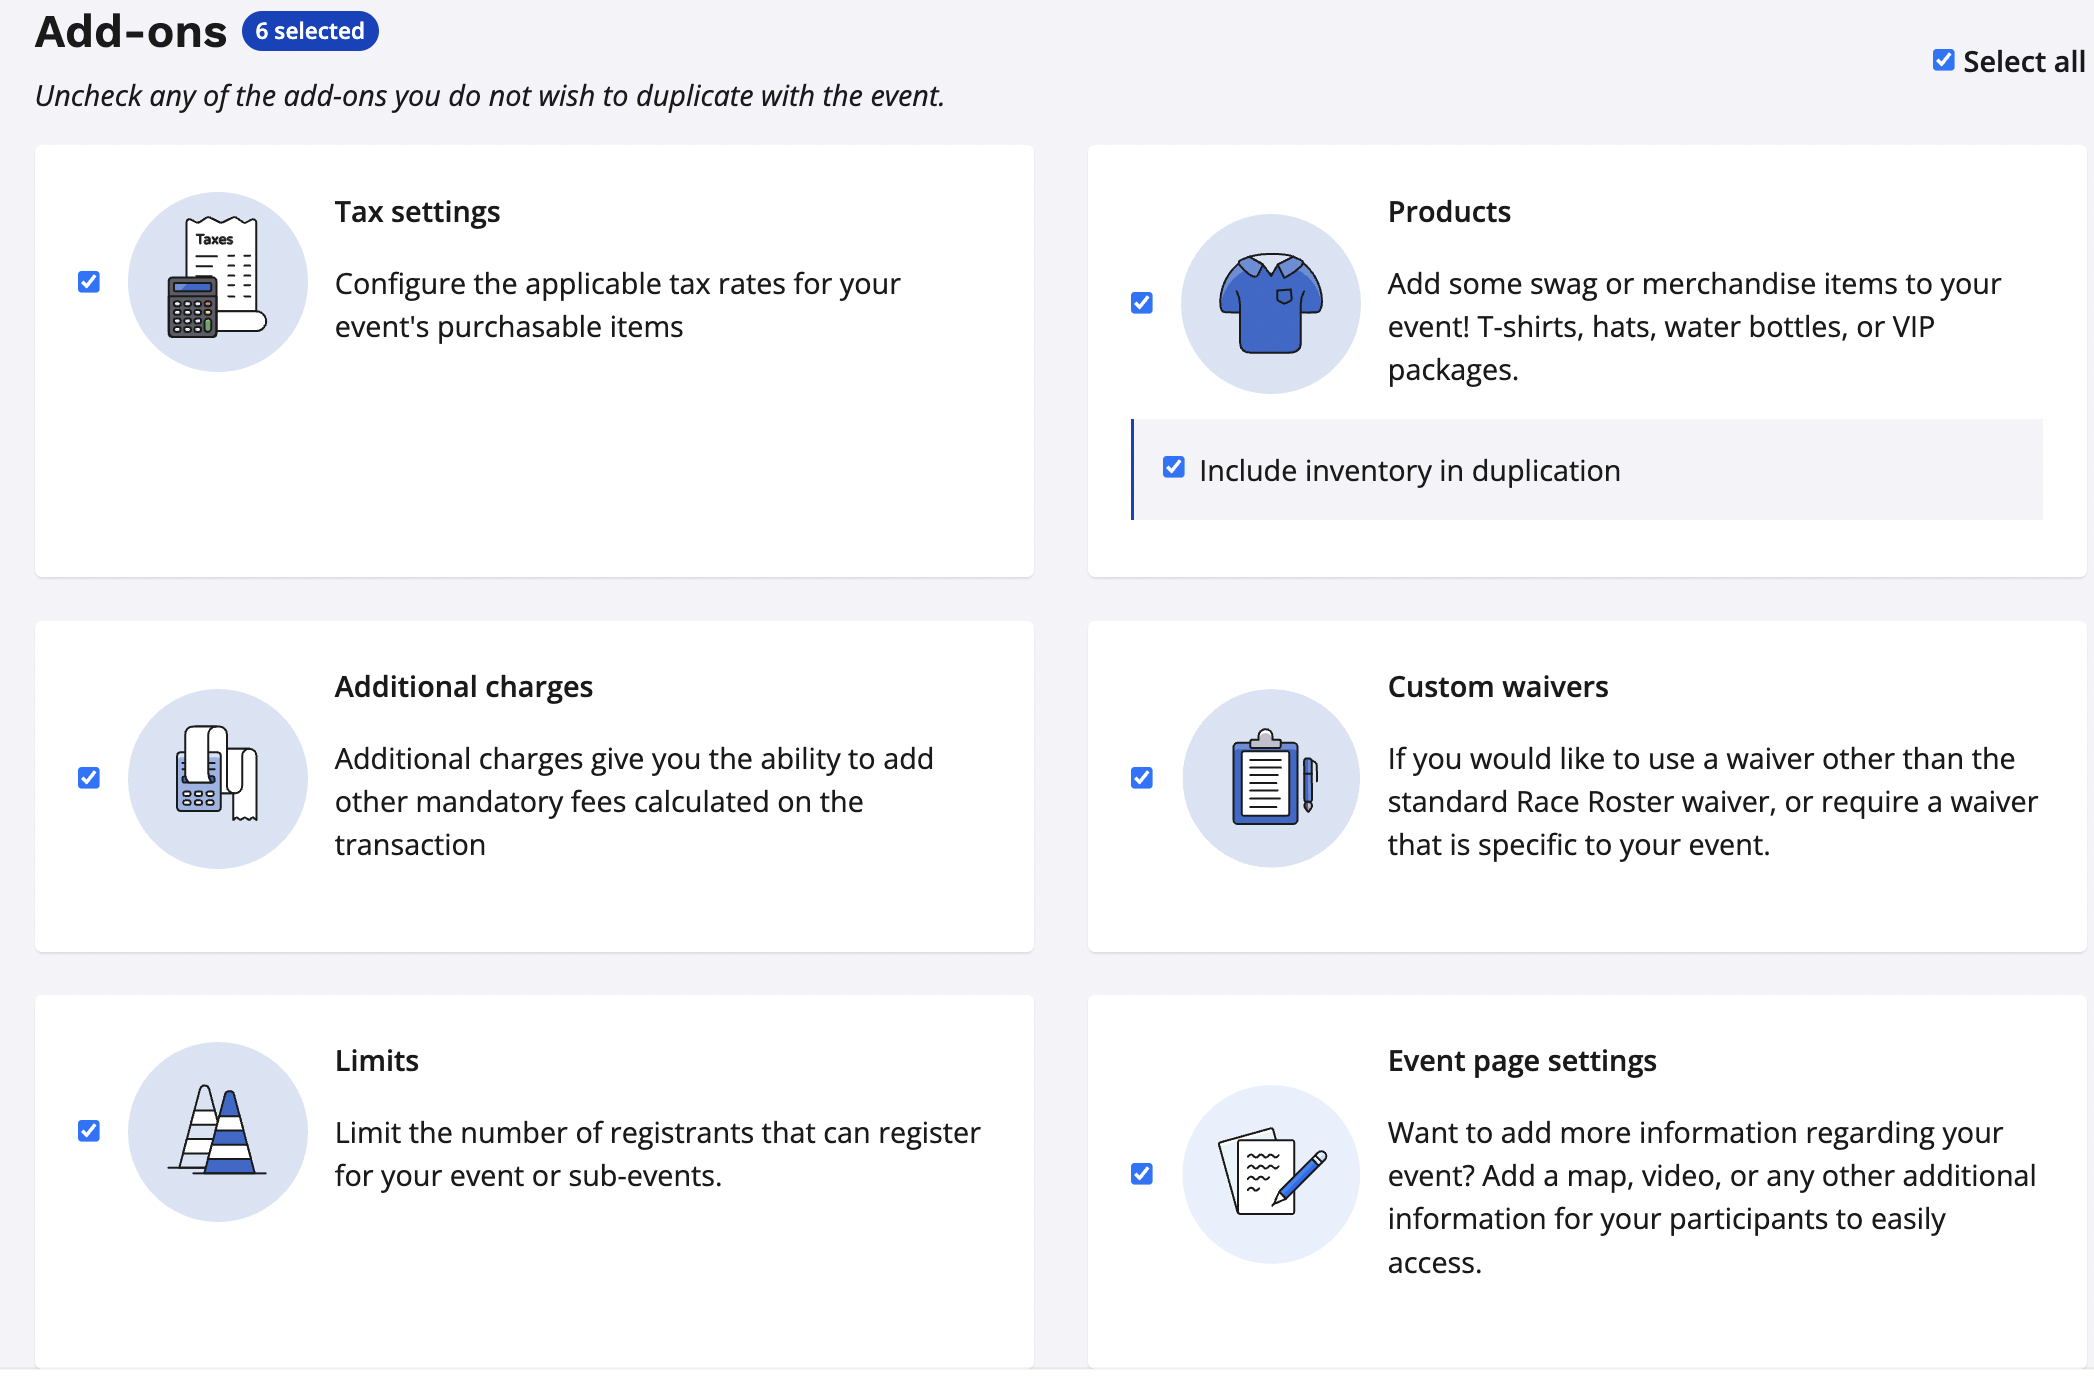Click the Limits traffic cones icon
The width and height of the screenshot is (2094, 1376).
point(217,1131)
